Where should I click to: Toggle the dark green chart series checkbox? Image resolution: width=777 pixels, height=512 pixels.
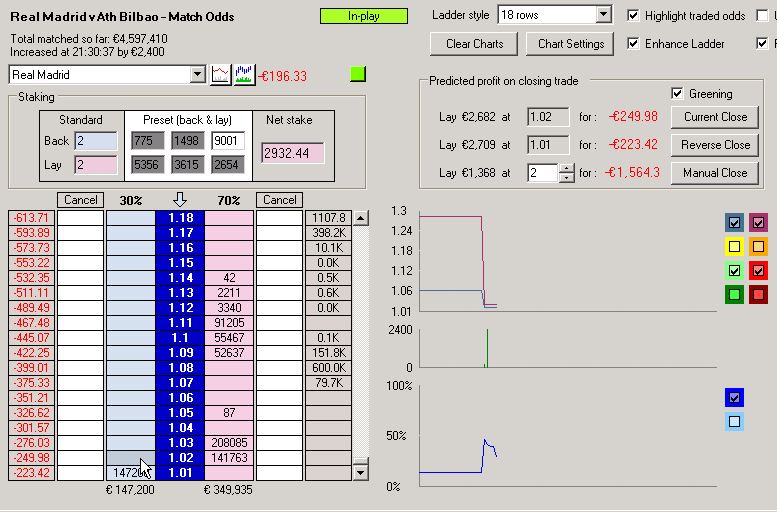(735, 295)
